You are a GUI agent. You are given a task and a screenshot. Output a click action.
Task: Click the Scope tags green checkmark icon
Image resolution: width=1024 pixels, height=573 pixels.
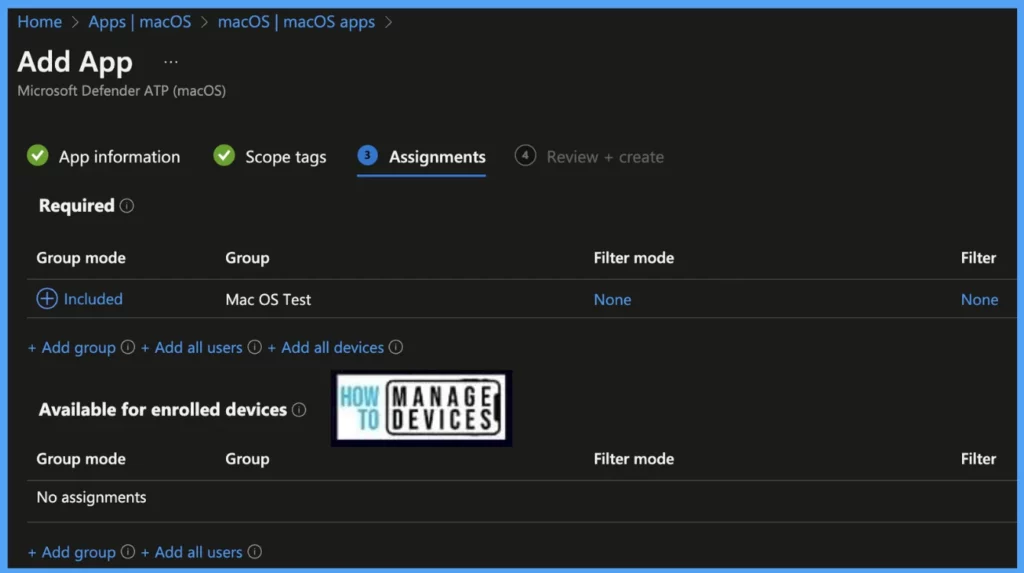(224, 156)
